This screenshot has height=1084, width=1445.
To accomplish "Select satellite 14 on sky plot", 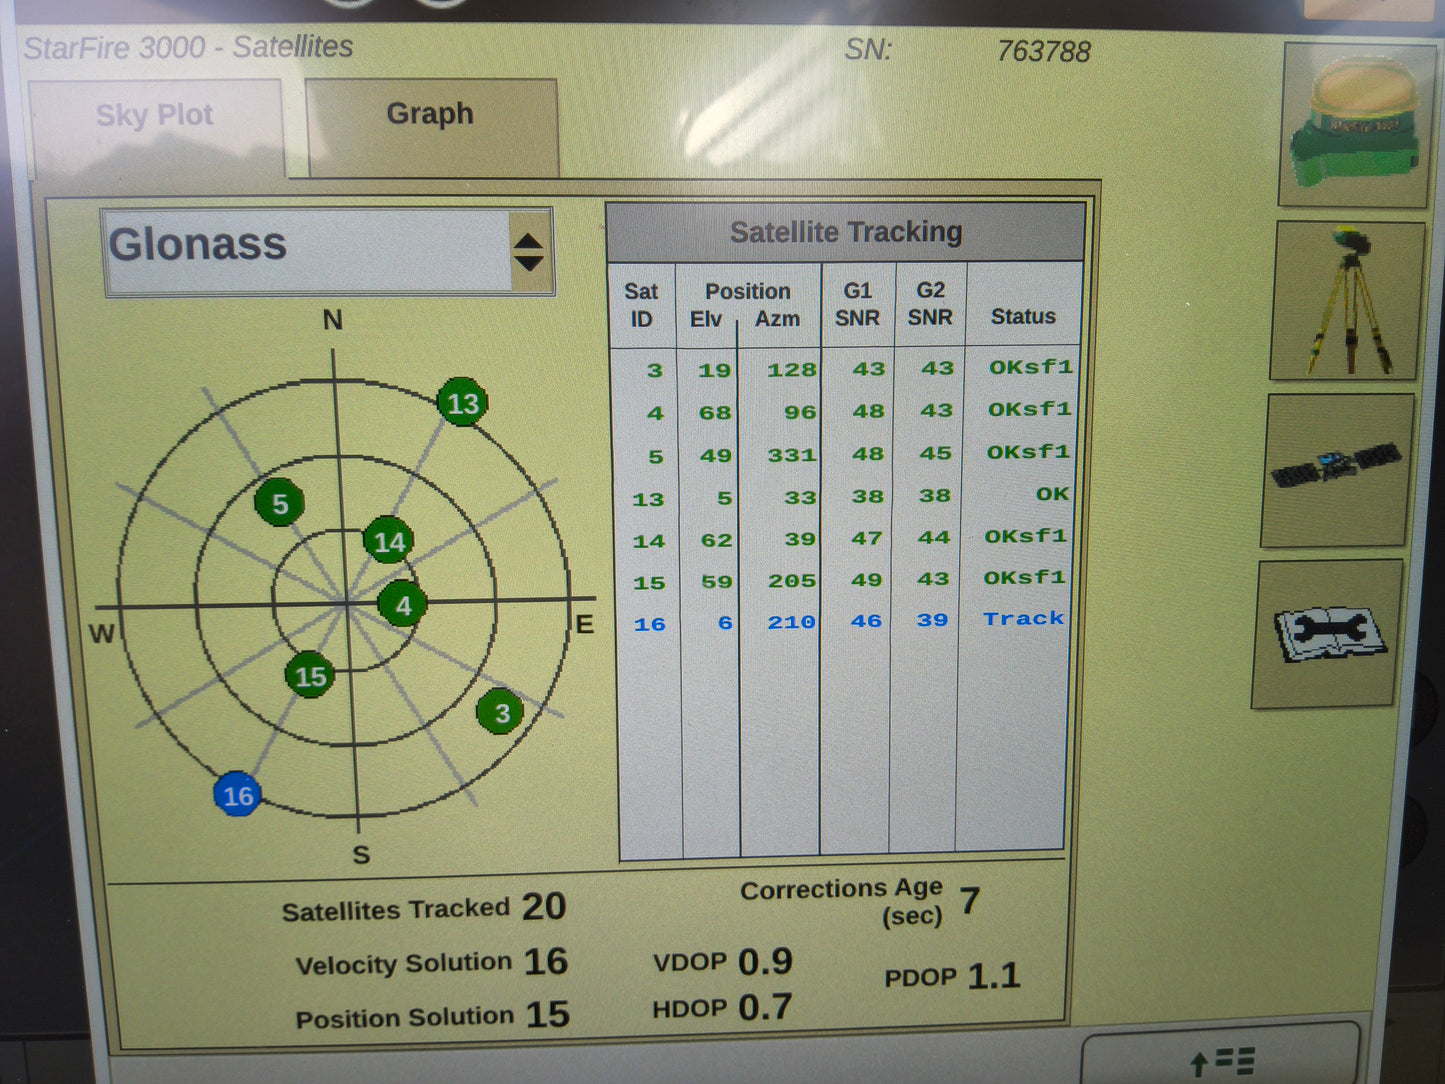I will click(x=388, y=541).
